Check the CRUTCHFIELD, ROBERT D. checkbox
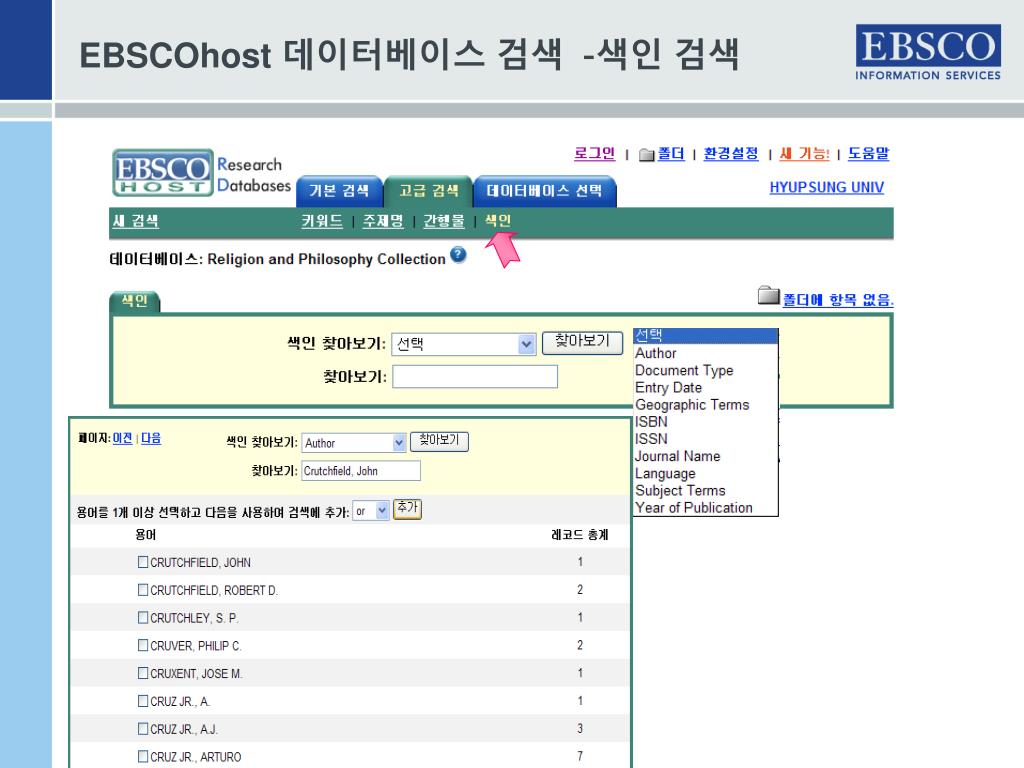 (143, 590)
